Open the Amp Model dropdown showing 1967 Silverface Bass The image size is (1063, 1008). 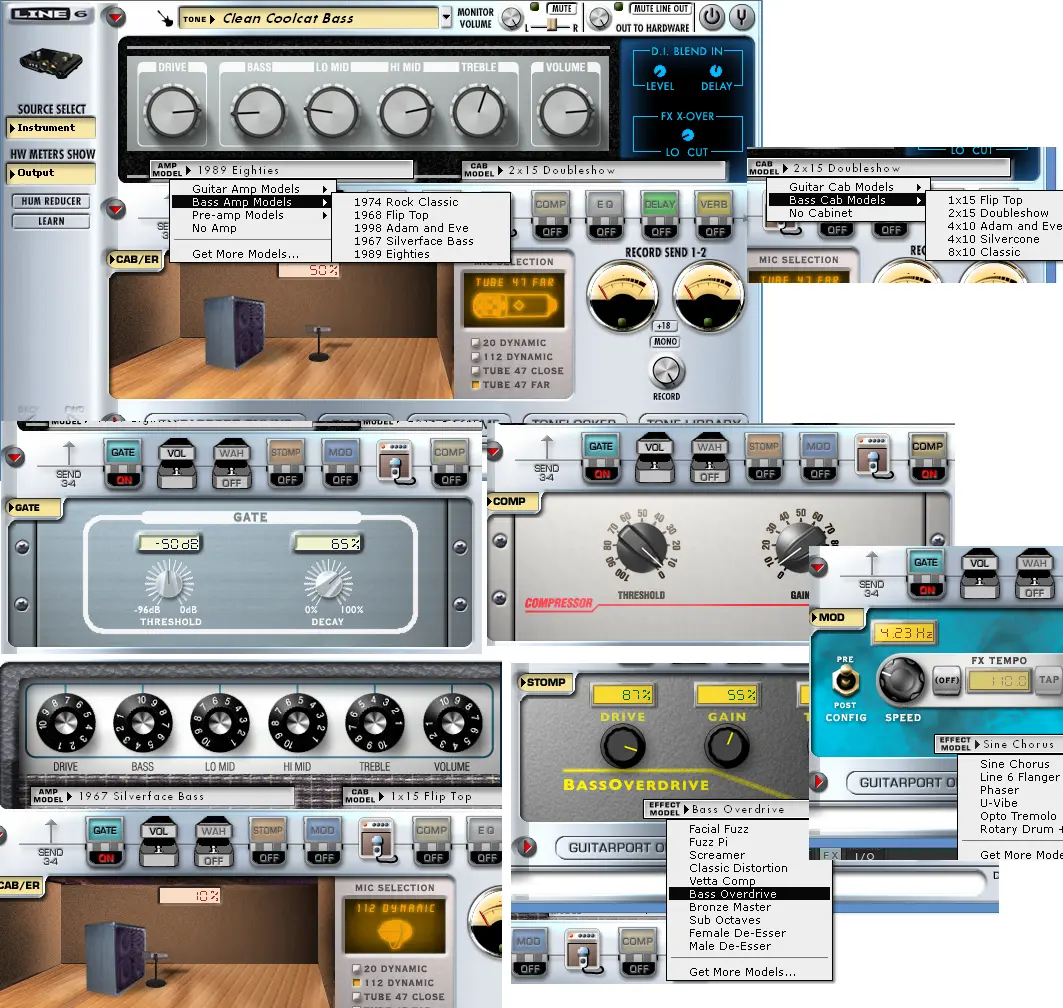pyautogui.click(x=163, y=796)
